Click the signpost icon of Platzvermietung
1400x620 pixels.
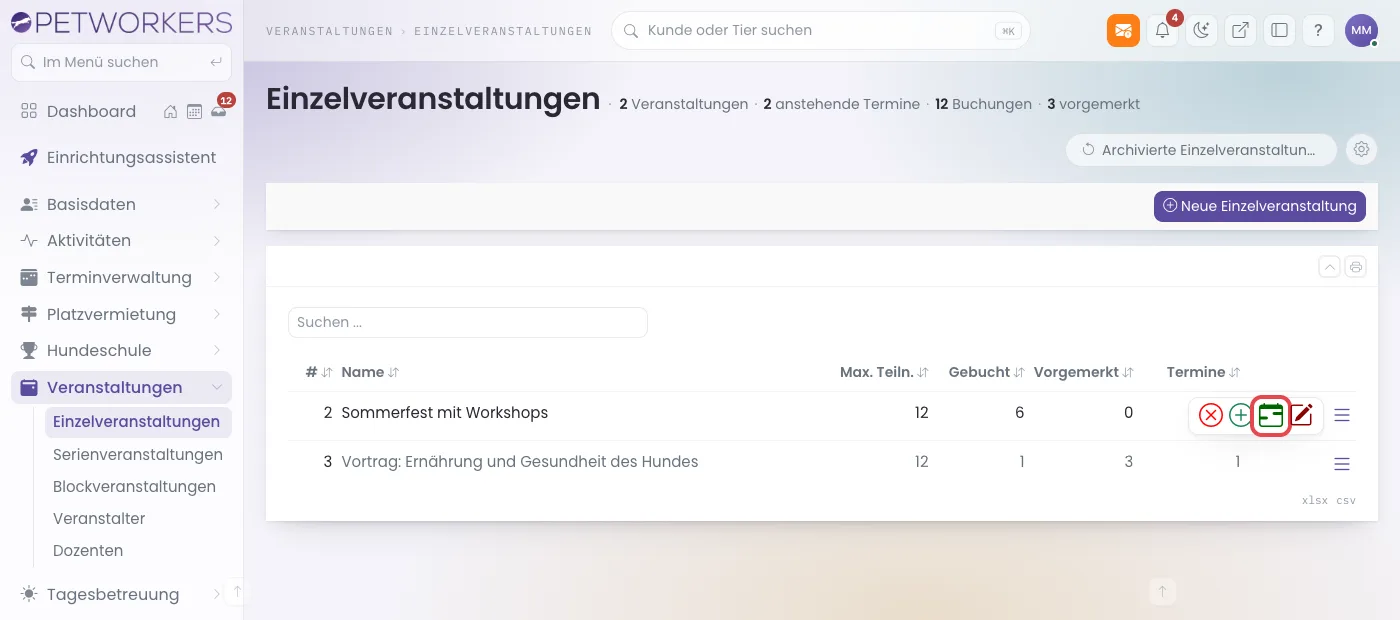click(x=29, y=314)
